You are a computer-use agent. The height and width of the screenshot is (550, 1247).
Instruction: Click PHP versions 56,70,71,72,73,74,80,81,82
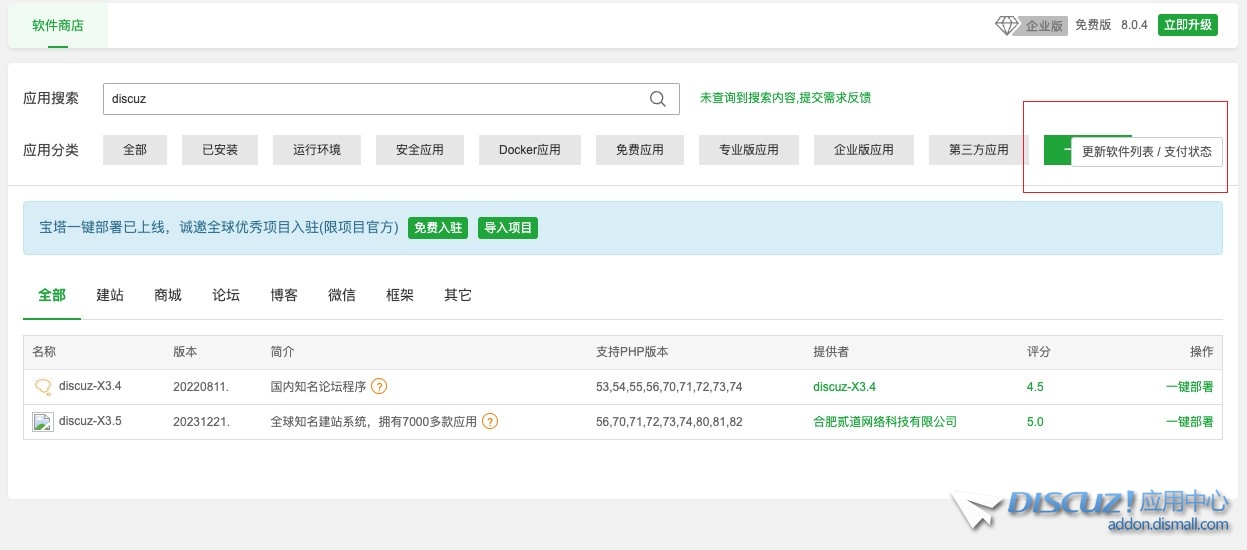[669, 422]
